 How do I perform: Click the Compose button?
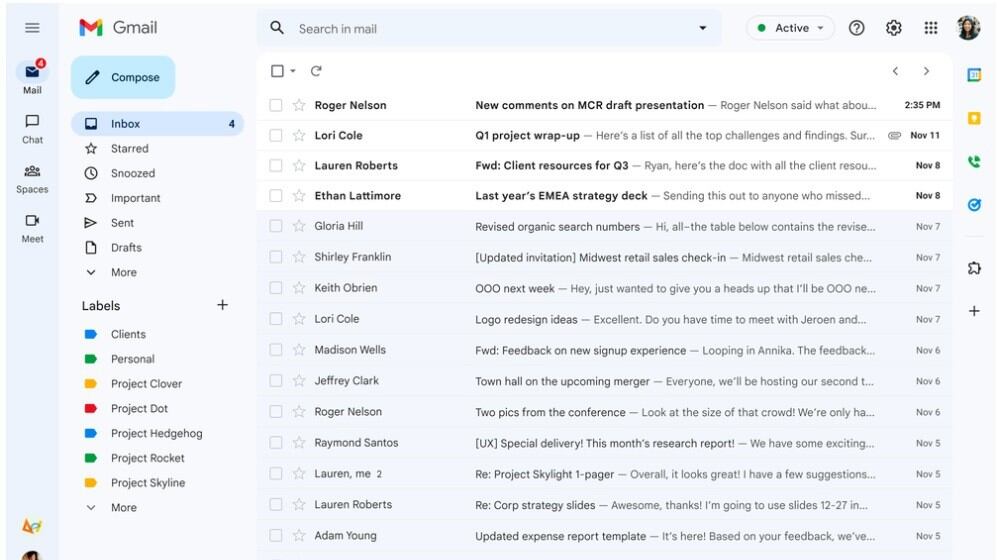click(x=122, y=77)
